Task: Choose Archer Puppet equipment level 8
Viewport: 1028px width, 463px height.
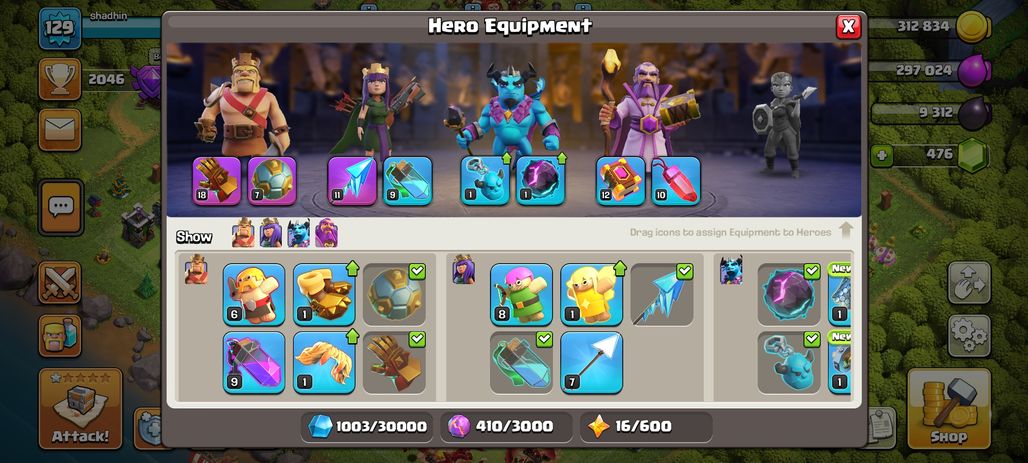Action: click(521, 294)
